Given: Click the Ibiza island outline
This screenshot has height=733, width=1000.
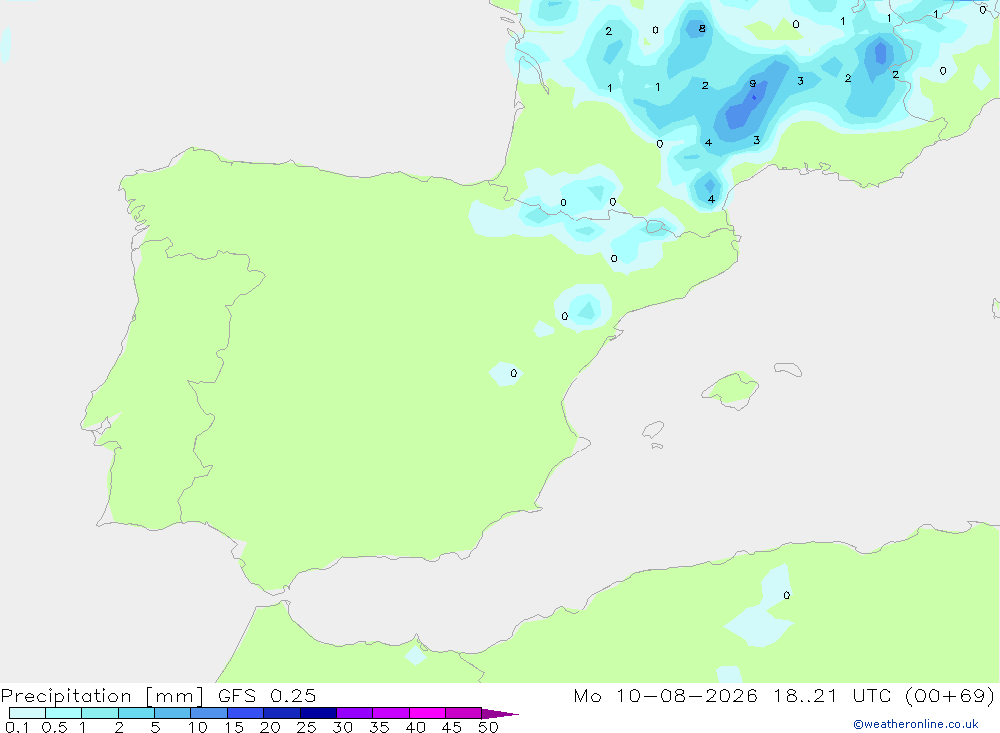Looking at the screenshot, I should click(653, 429).
